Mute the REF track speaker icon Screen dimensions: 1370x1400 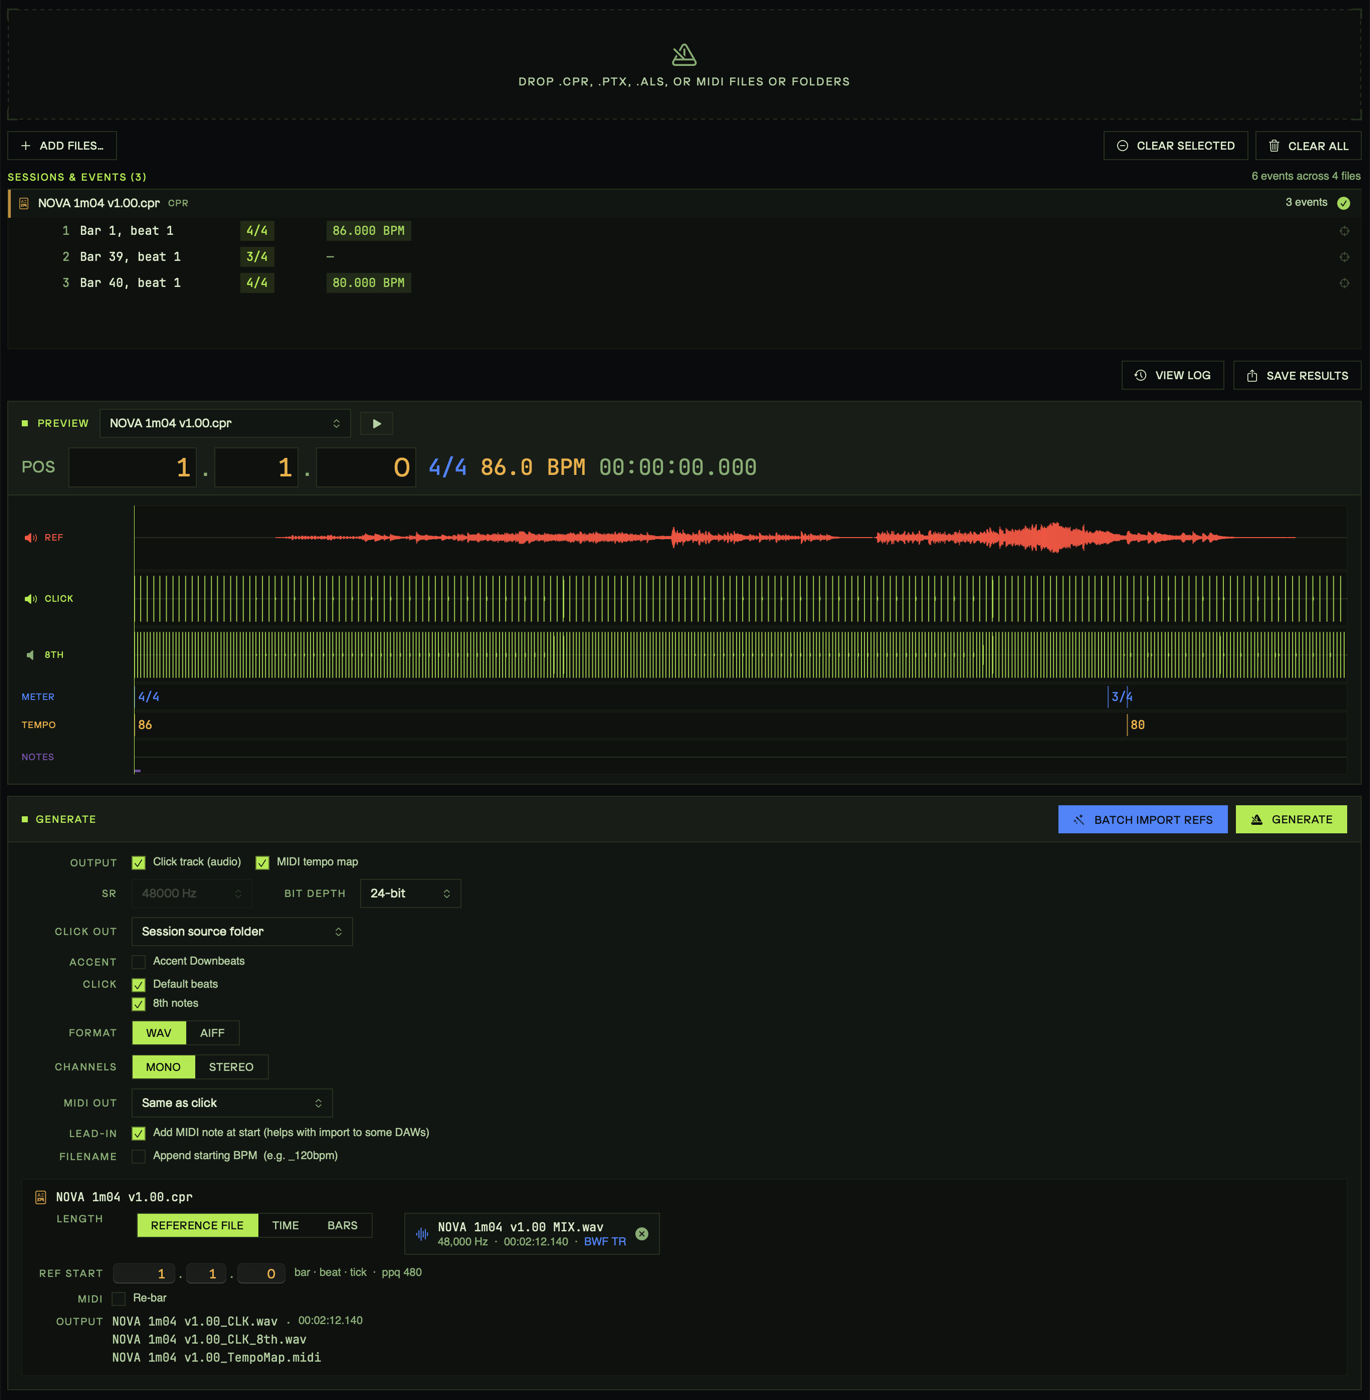[30, 538]
